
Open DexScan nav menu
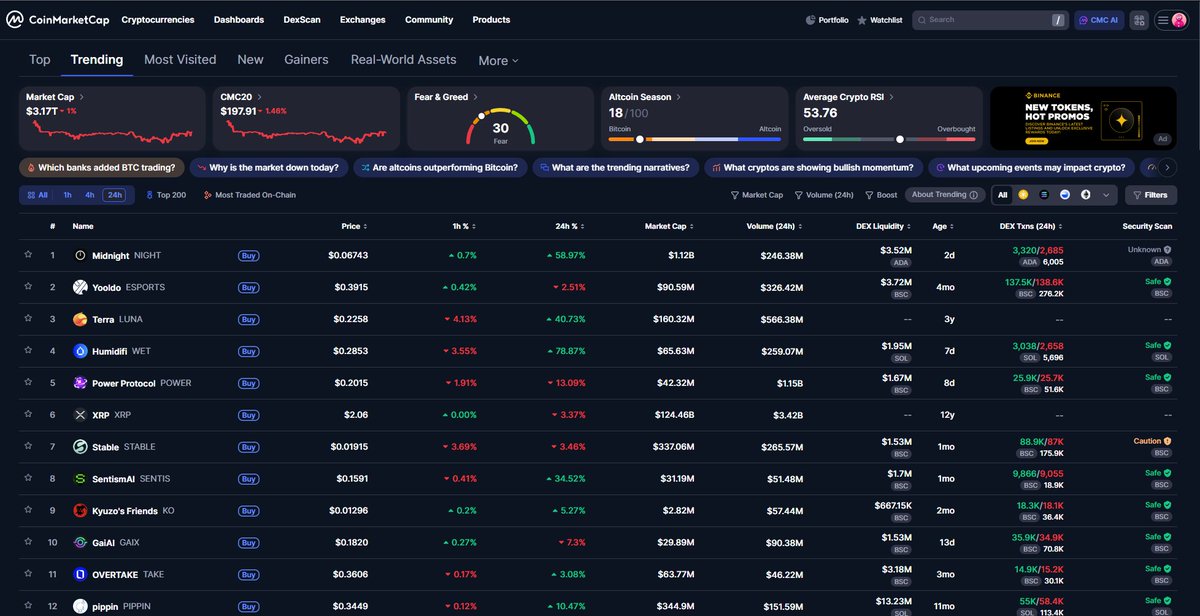click(302, 20)
